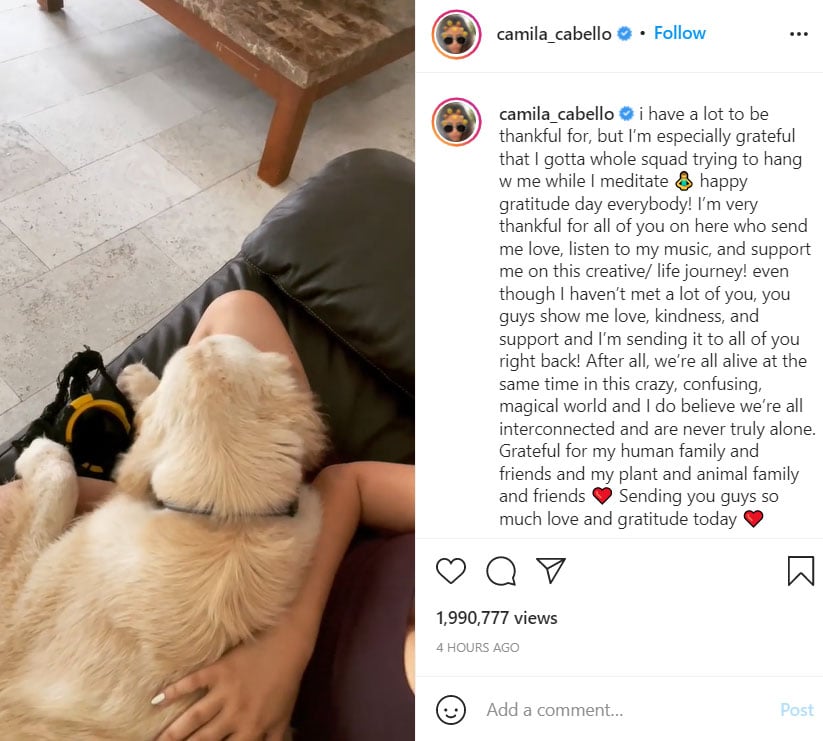Click the meditating person emoji in caption

[683, 181]
